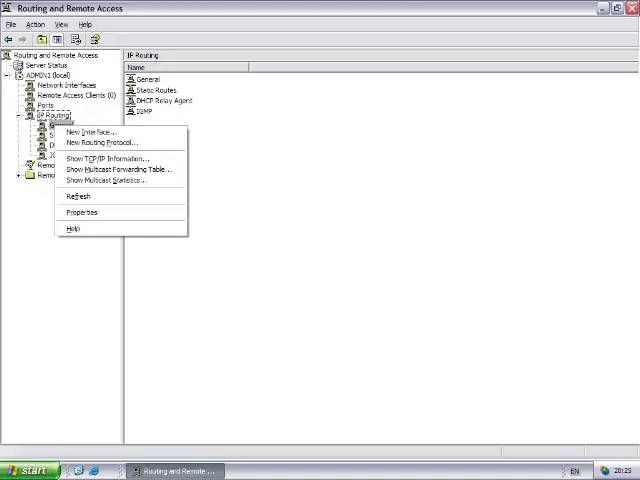Viewport: 640px width, 480px height.
Task: Select Remote Access Clients (0) node
Action: pyautogui.click(x=77, y=96)
